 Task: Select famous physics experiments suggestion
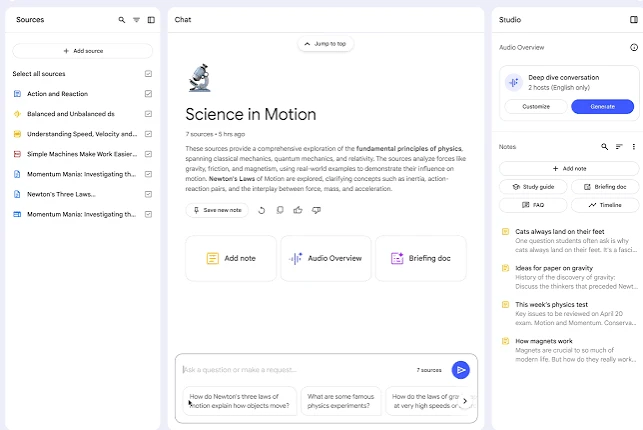click(340, 401)
